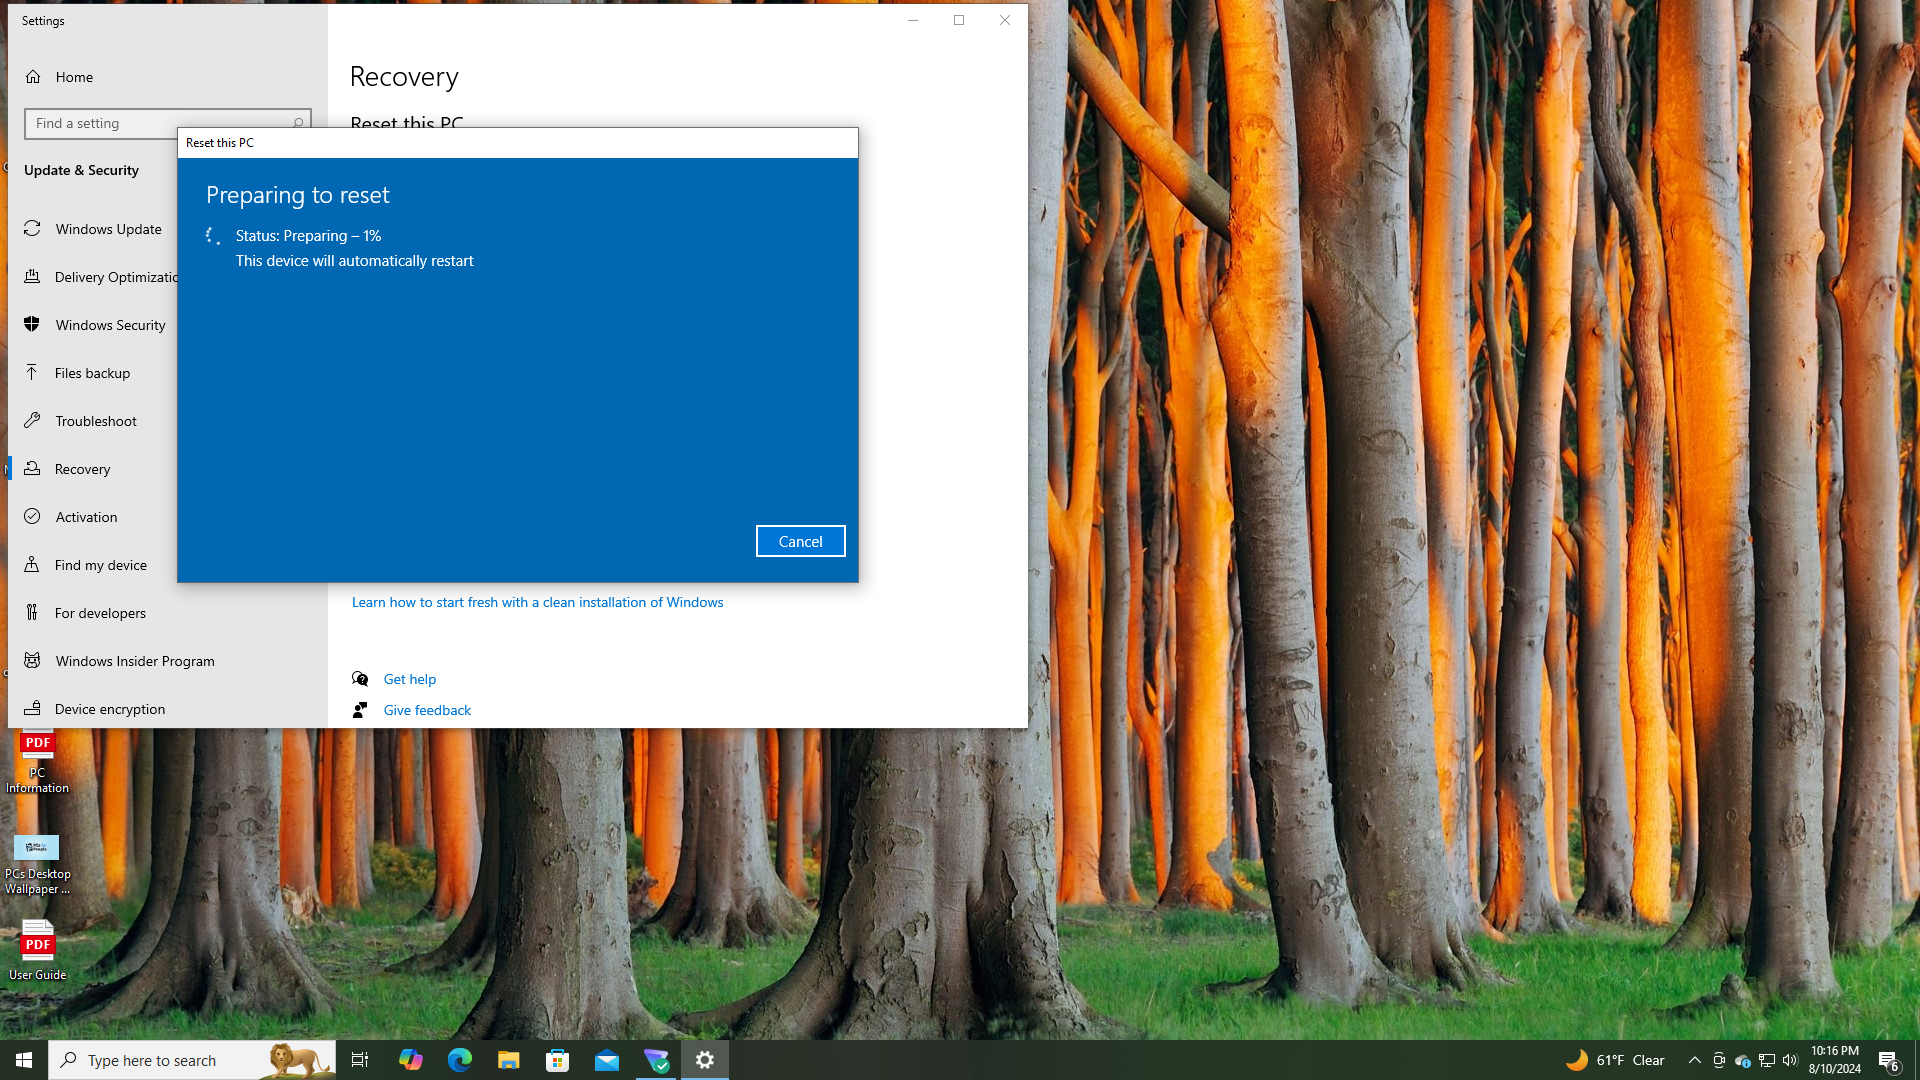Open the Microsoft Store taskbar icon
The image size is (1920, 1080).
[557, 1060]
